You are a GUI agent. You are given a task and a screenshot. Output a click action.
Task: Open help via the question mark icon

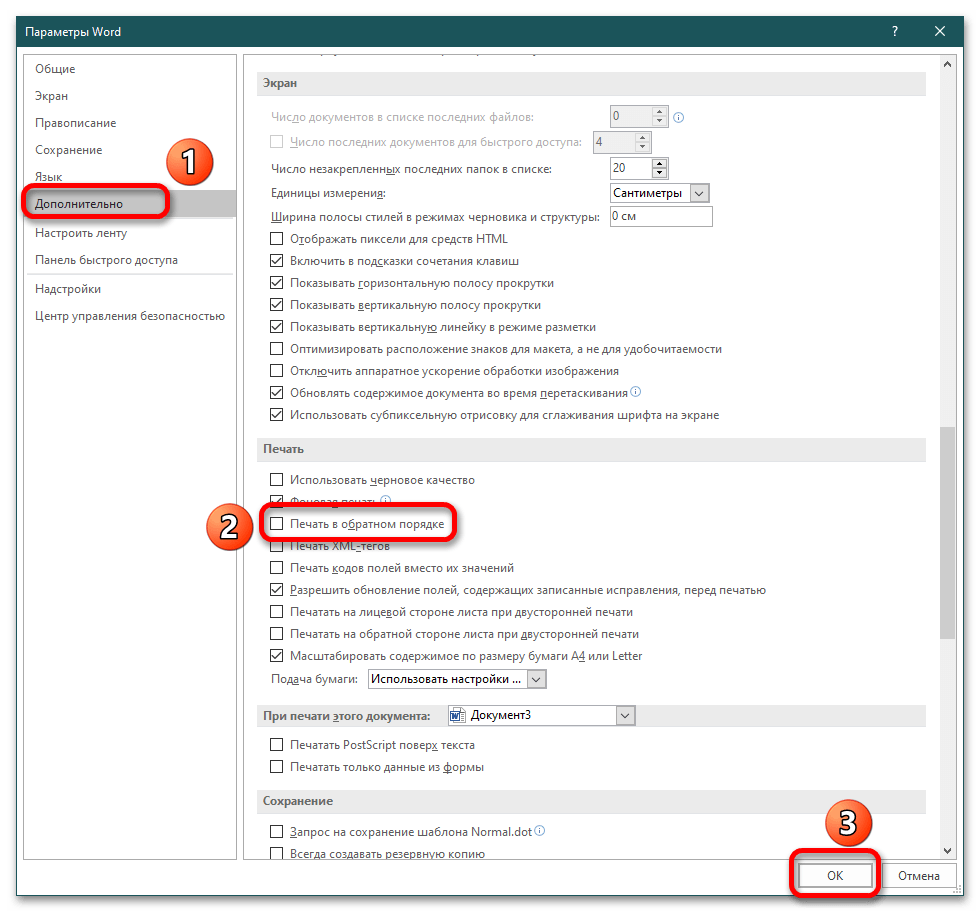[894, 31]
